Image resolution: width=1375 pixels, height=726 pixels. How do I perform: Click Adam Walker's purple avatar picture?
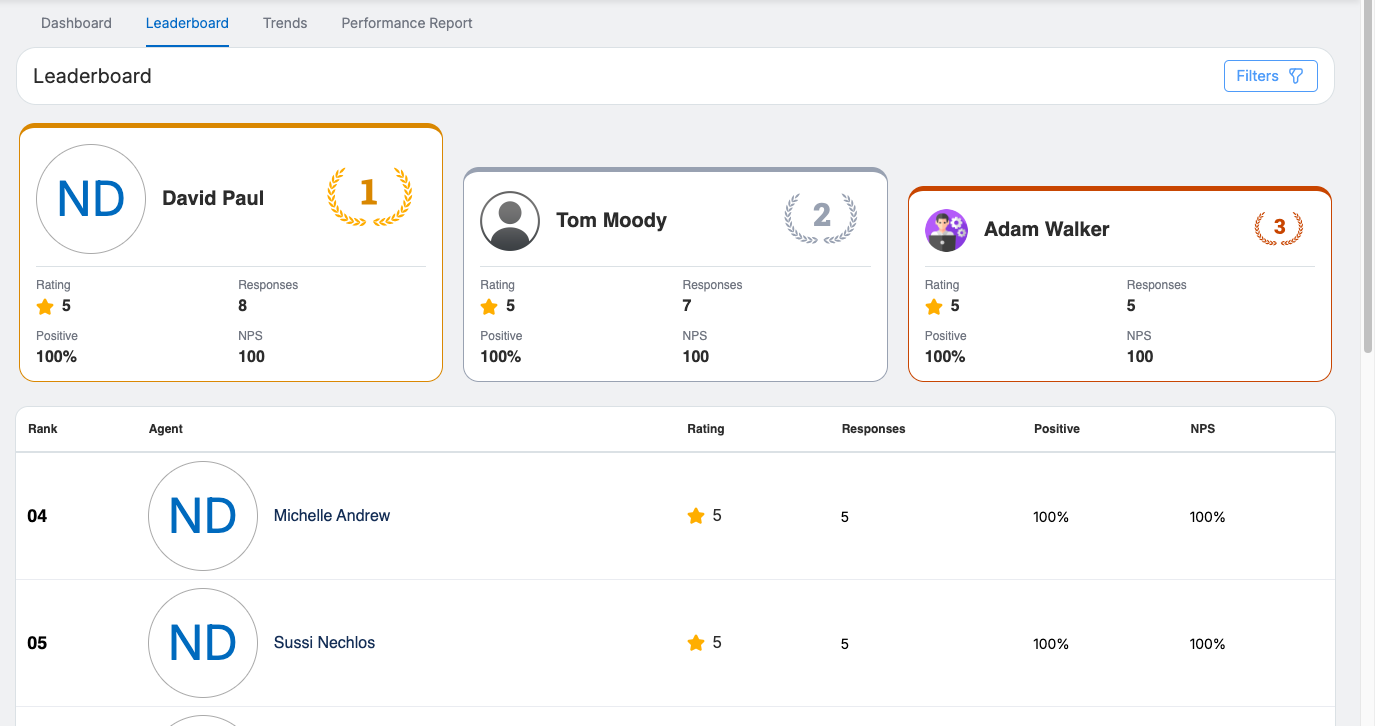click(946, 230)
